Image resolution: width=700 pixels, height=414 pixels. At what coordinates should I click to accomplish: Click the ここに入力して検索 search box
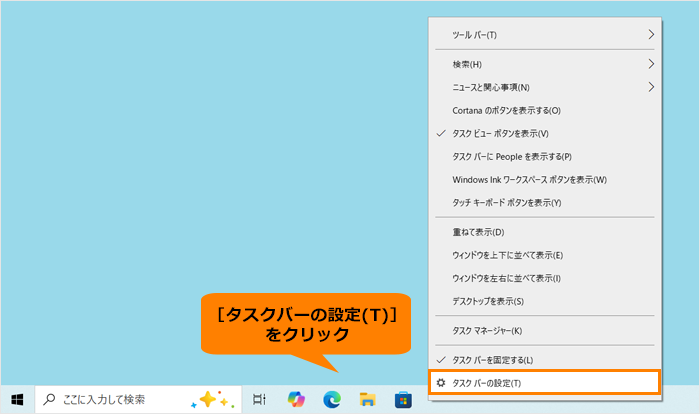pyautogui.click(x=138, y=399)
